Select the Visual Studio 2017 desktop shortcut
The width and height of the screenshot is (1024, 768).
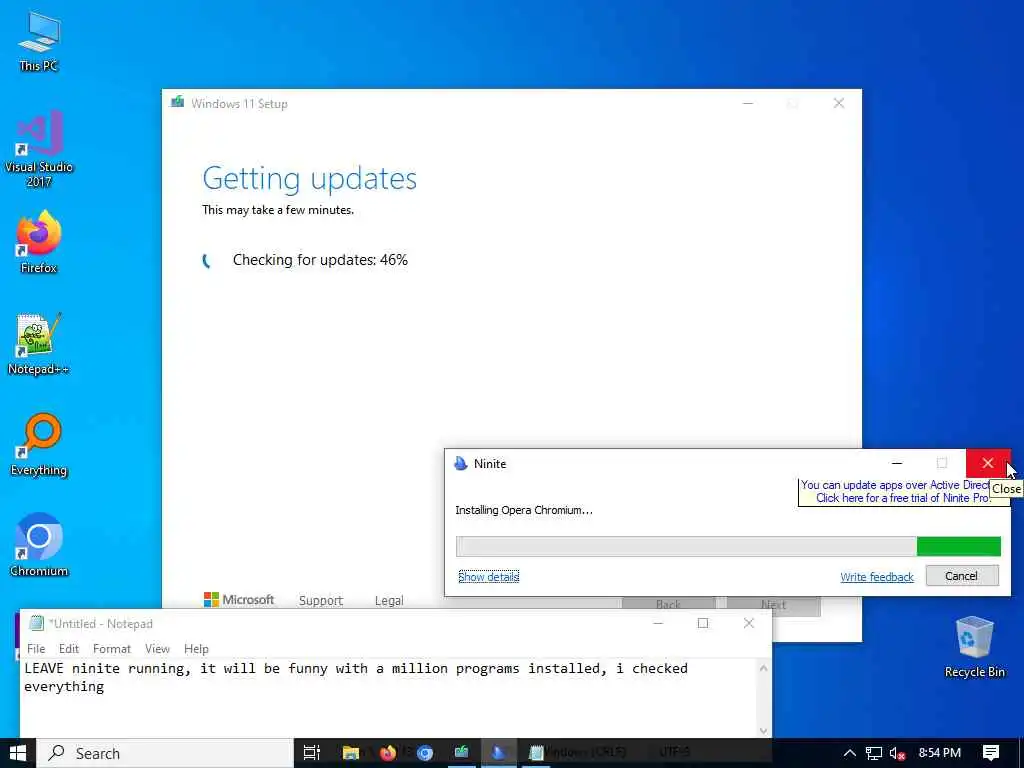[39, 148]
